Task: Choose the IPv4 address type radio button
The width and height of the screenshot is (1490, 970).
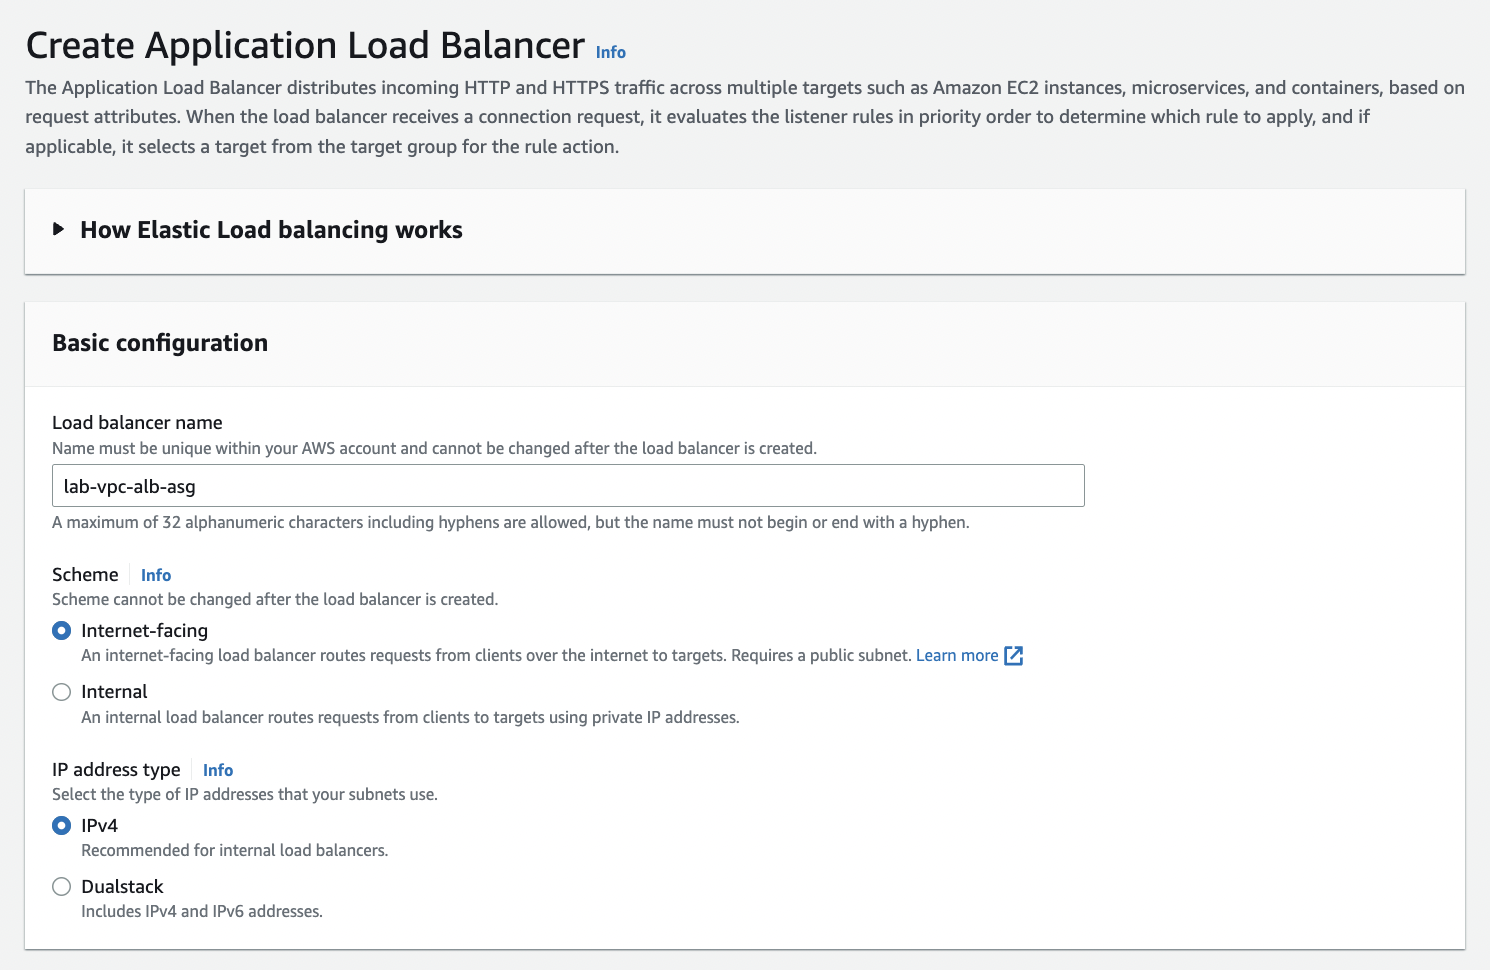Action: pos(62,826)
